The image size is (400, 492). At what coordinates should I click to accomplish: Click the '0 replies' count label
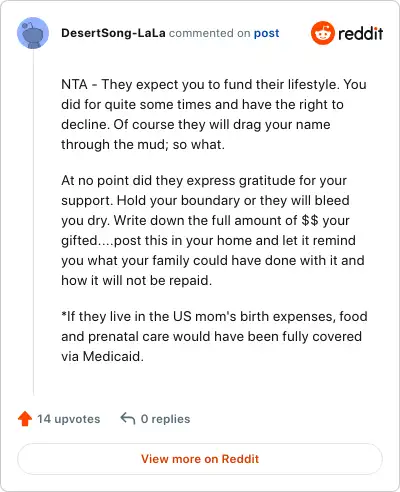(x=165, y=419)
